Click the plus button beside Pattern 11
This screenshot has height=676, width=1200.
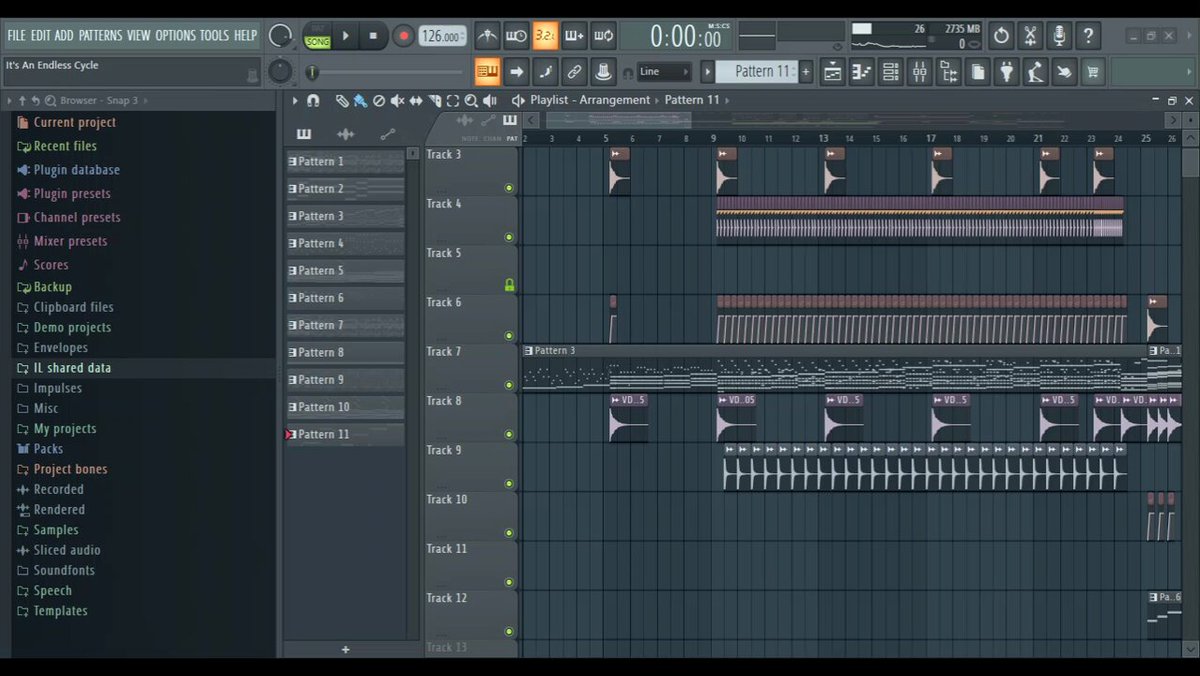[x=806, y=72]
